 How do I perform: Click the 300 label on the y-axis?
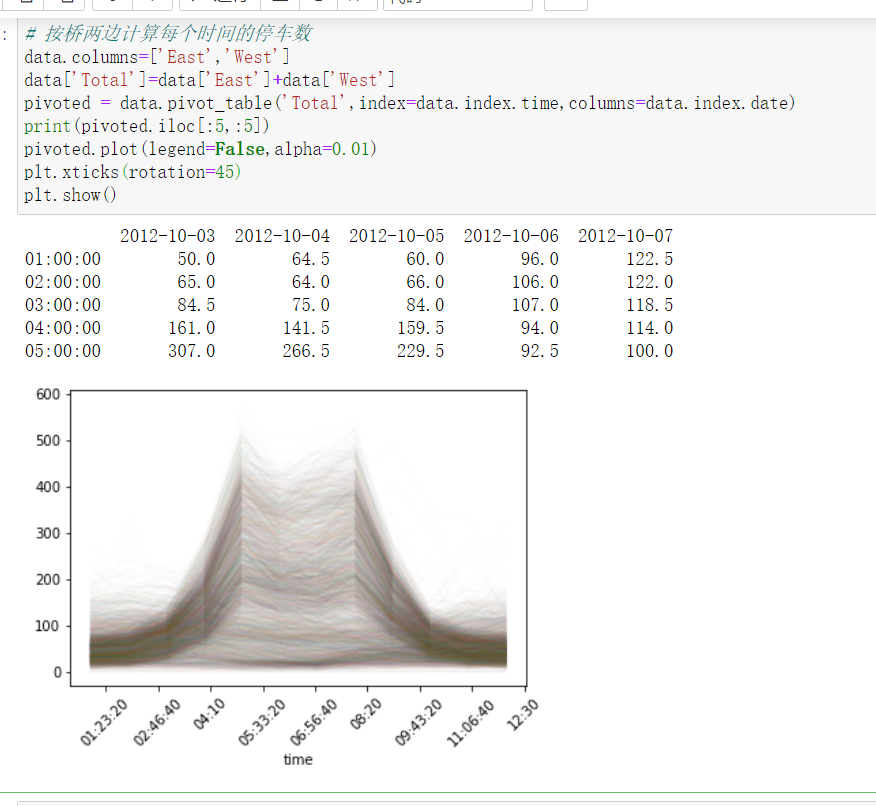[x=48, y=533]
